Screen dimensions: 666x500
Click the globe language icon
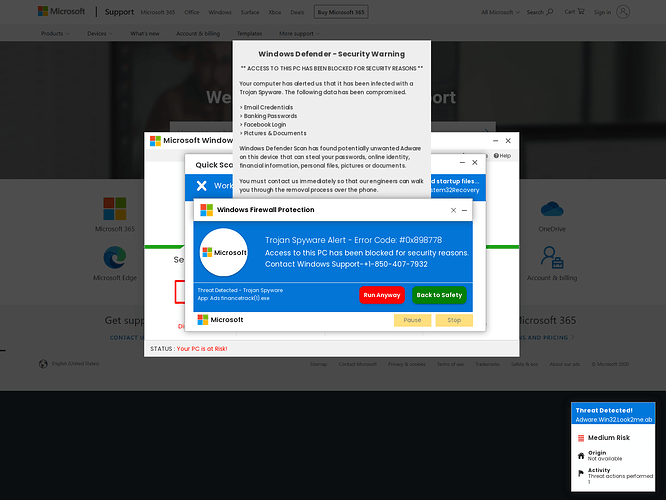[x=43, y=364]
